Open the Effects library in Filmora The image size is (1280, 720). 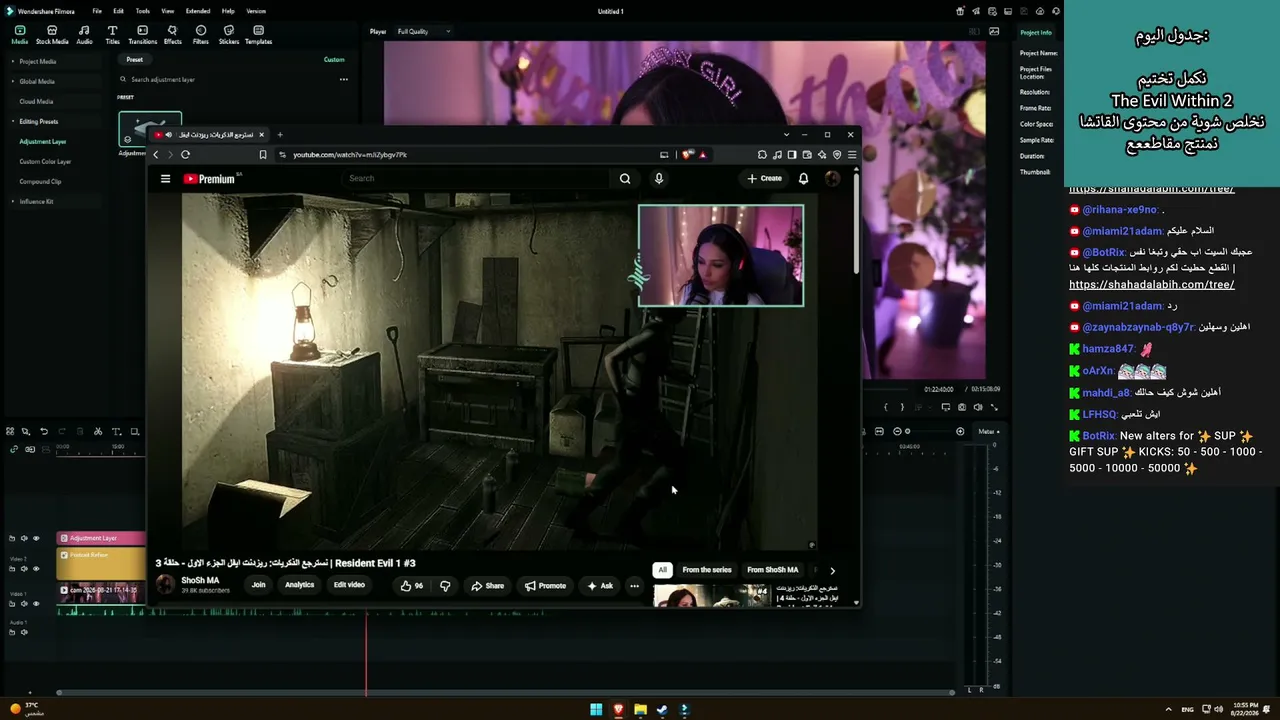[172, 35]
